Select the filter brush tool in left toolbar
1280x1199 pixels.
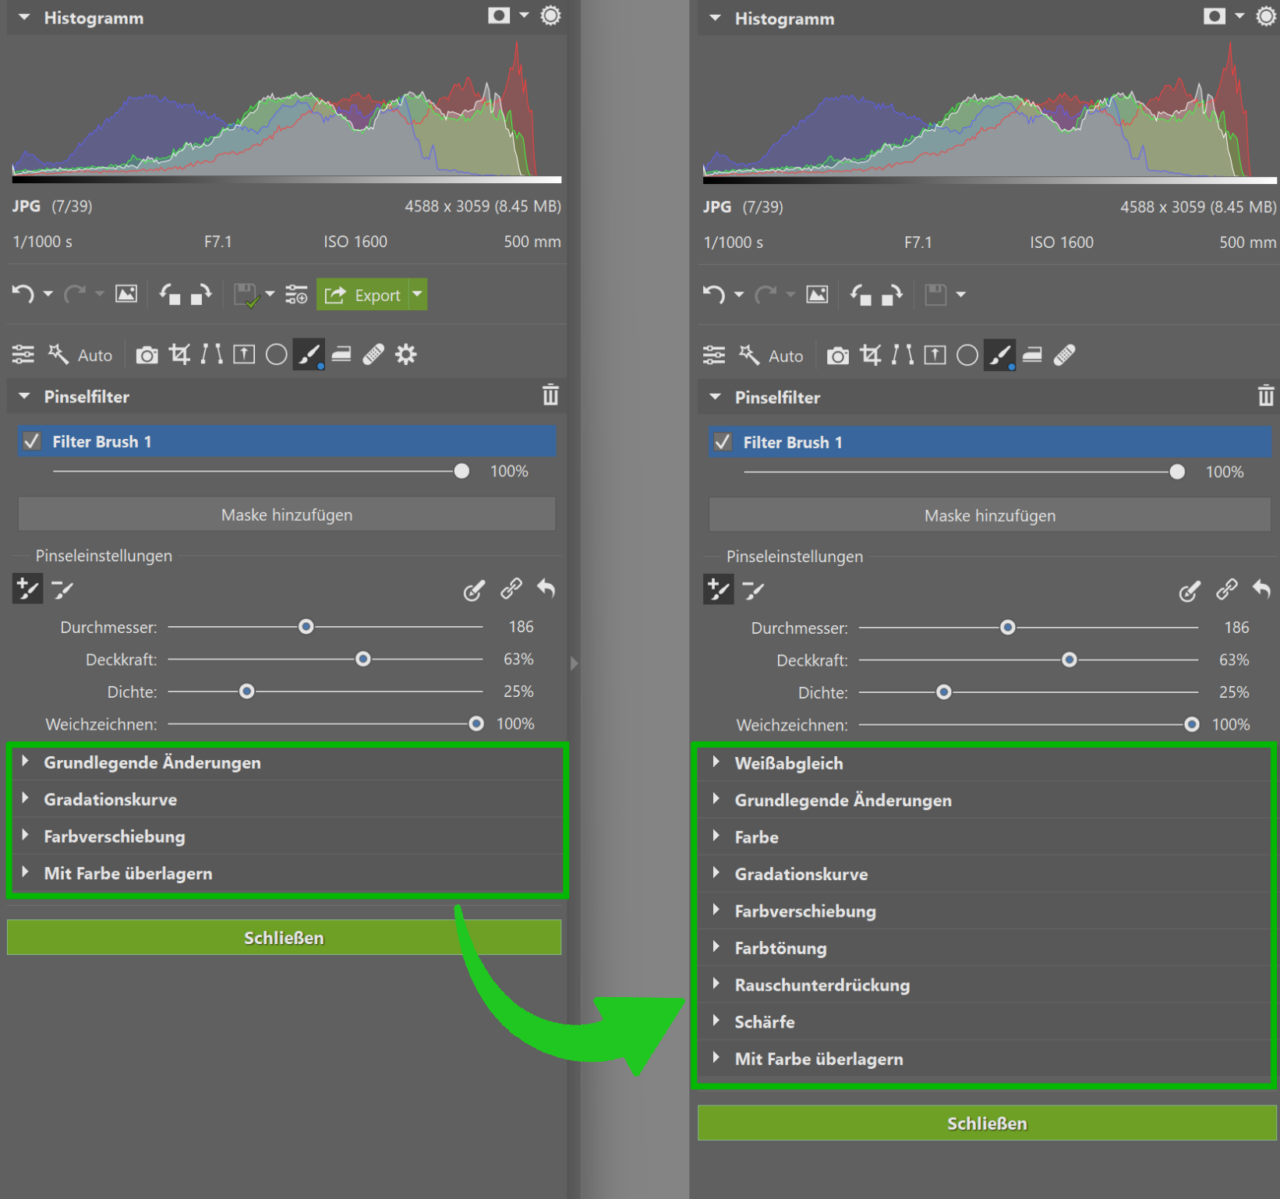coord(309,354)
